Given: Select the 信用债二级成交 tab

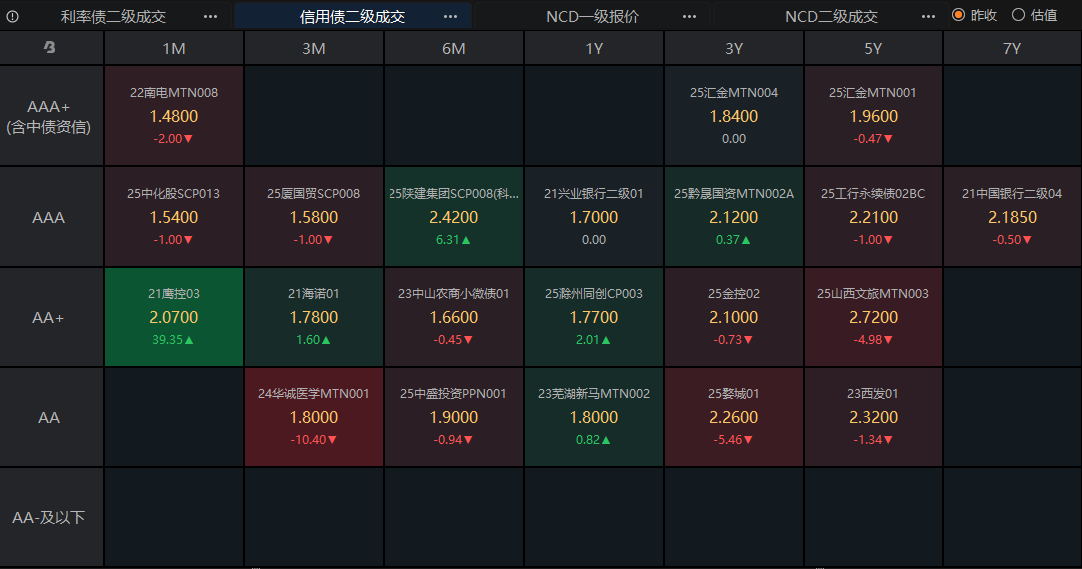Looking at the screenshot, I should click(352, 17).
